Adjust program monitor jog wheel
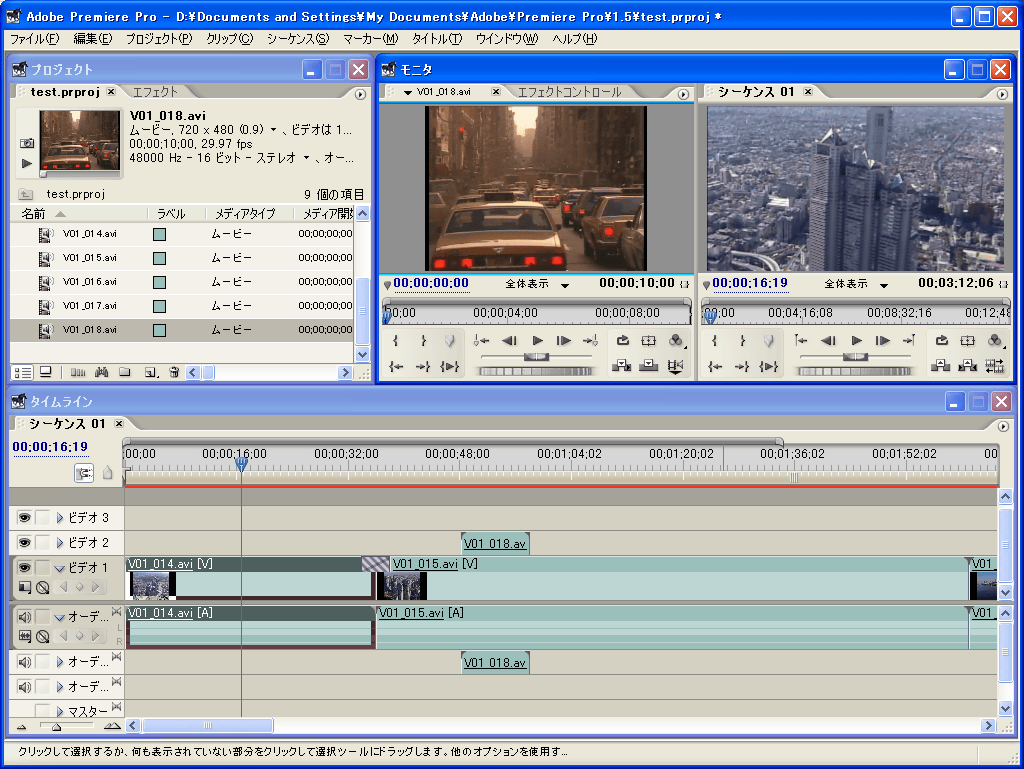Screen dimensions: 1024x769 (x=854, y=371)
